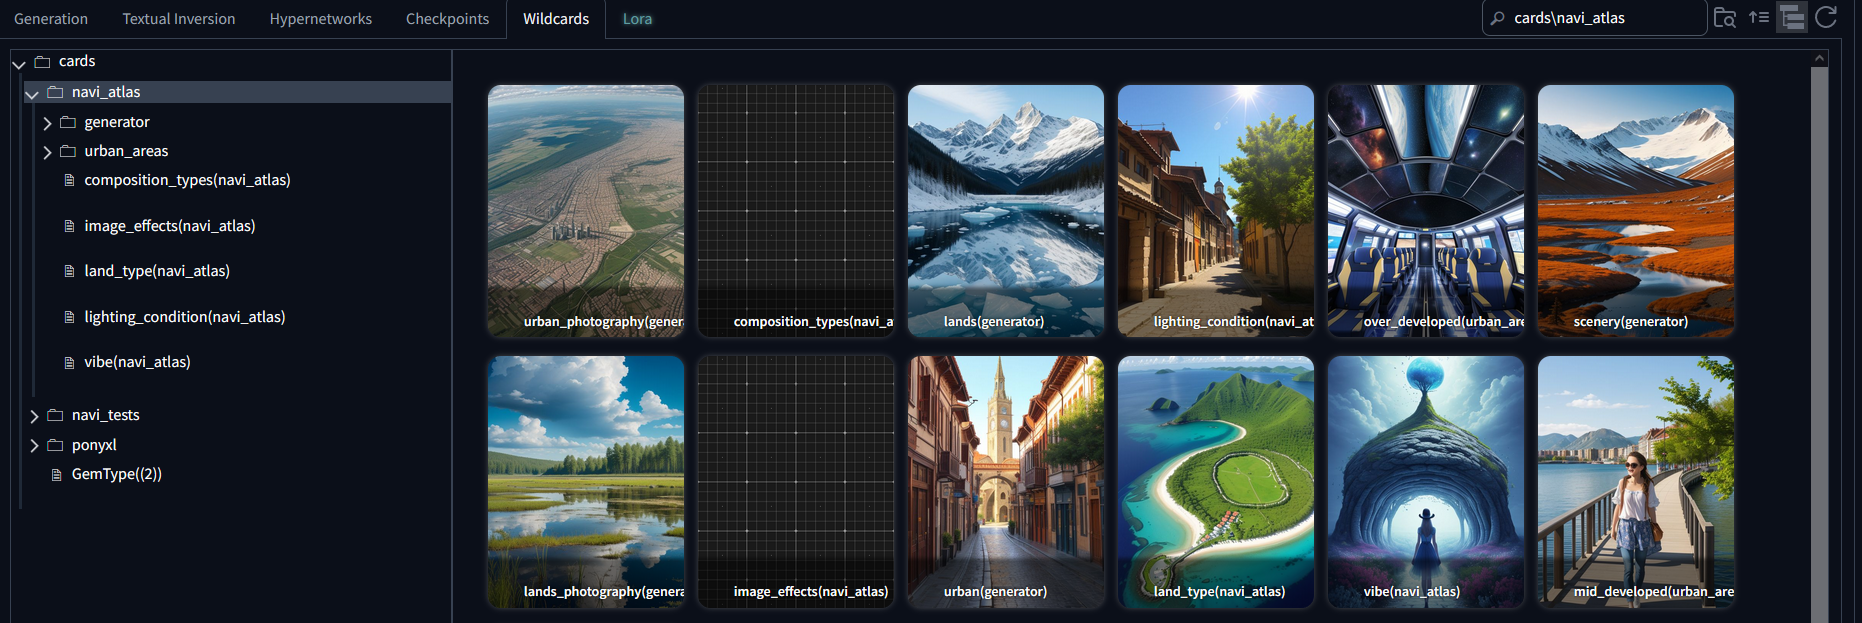Open the lighting_condition(navi_atlas) card
The height and width of the screenshot is (623, 1862).
[1216, 211]
